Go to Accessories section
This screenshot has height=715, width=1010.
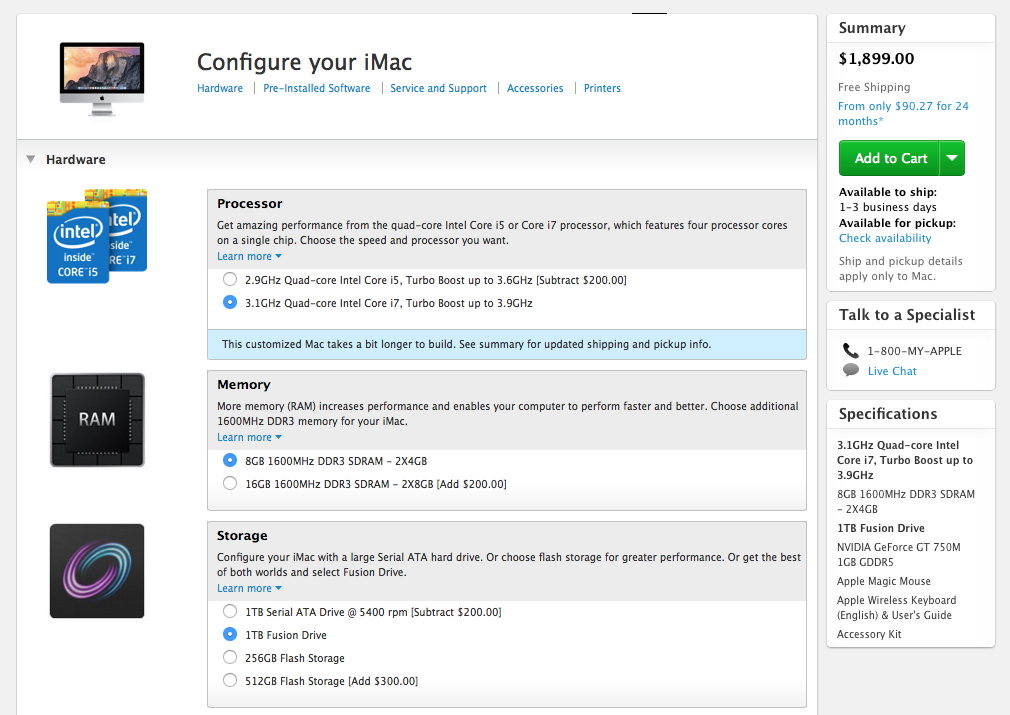(535, 88)
